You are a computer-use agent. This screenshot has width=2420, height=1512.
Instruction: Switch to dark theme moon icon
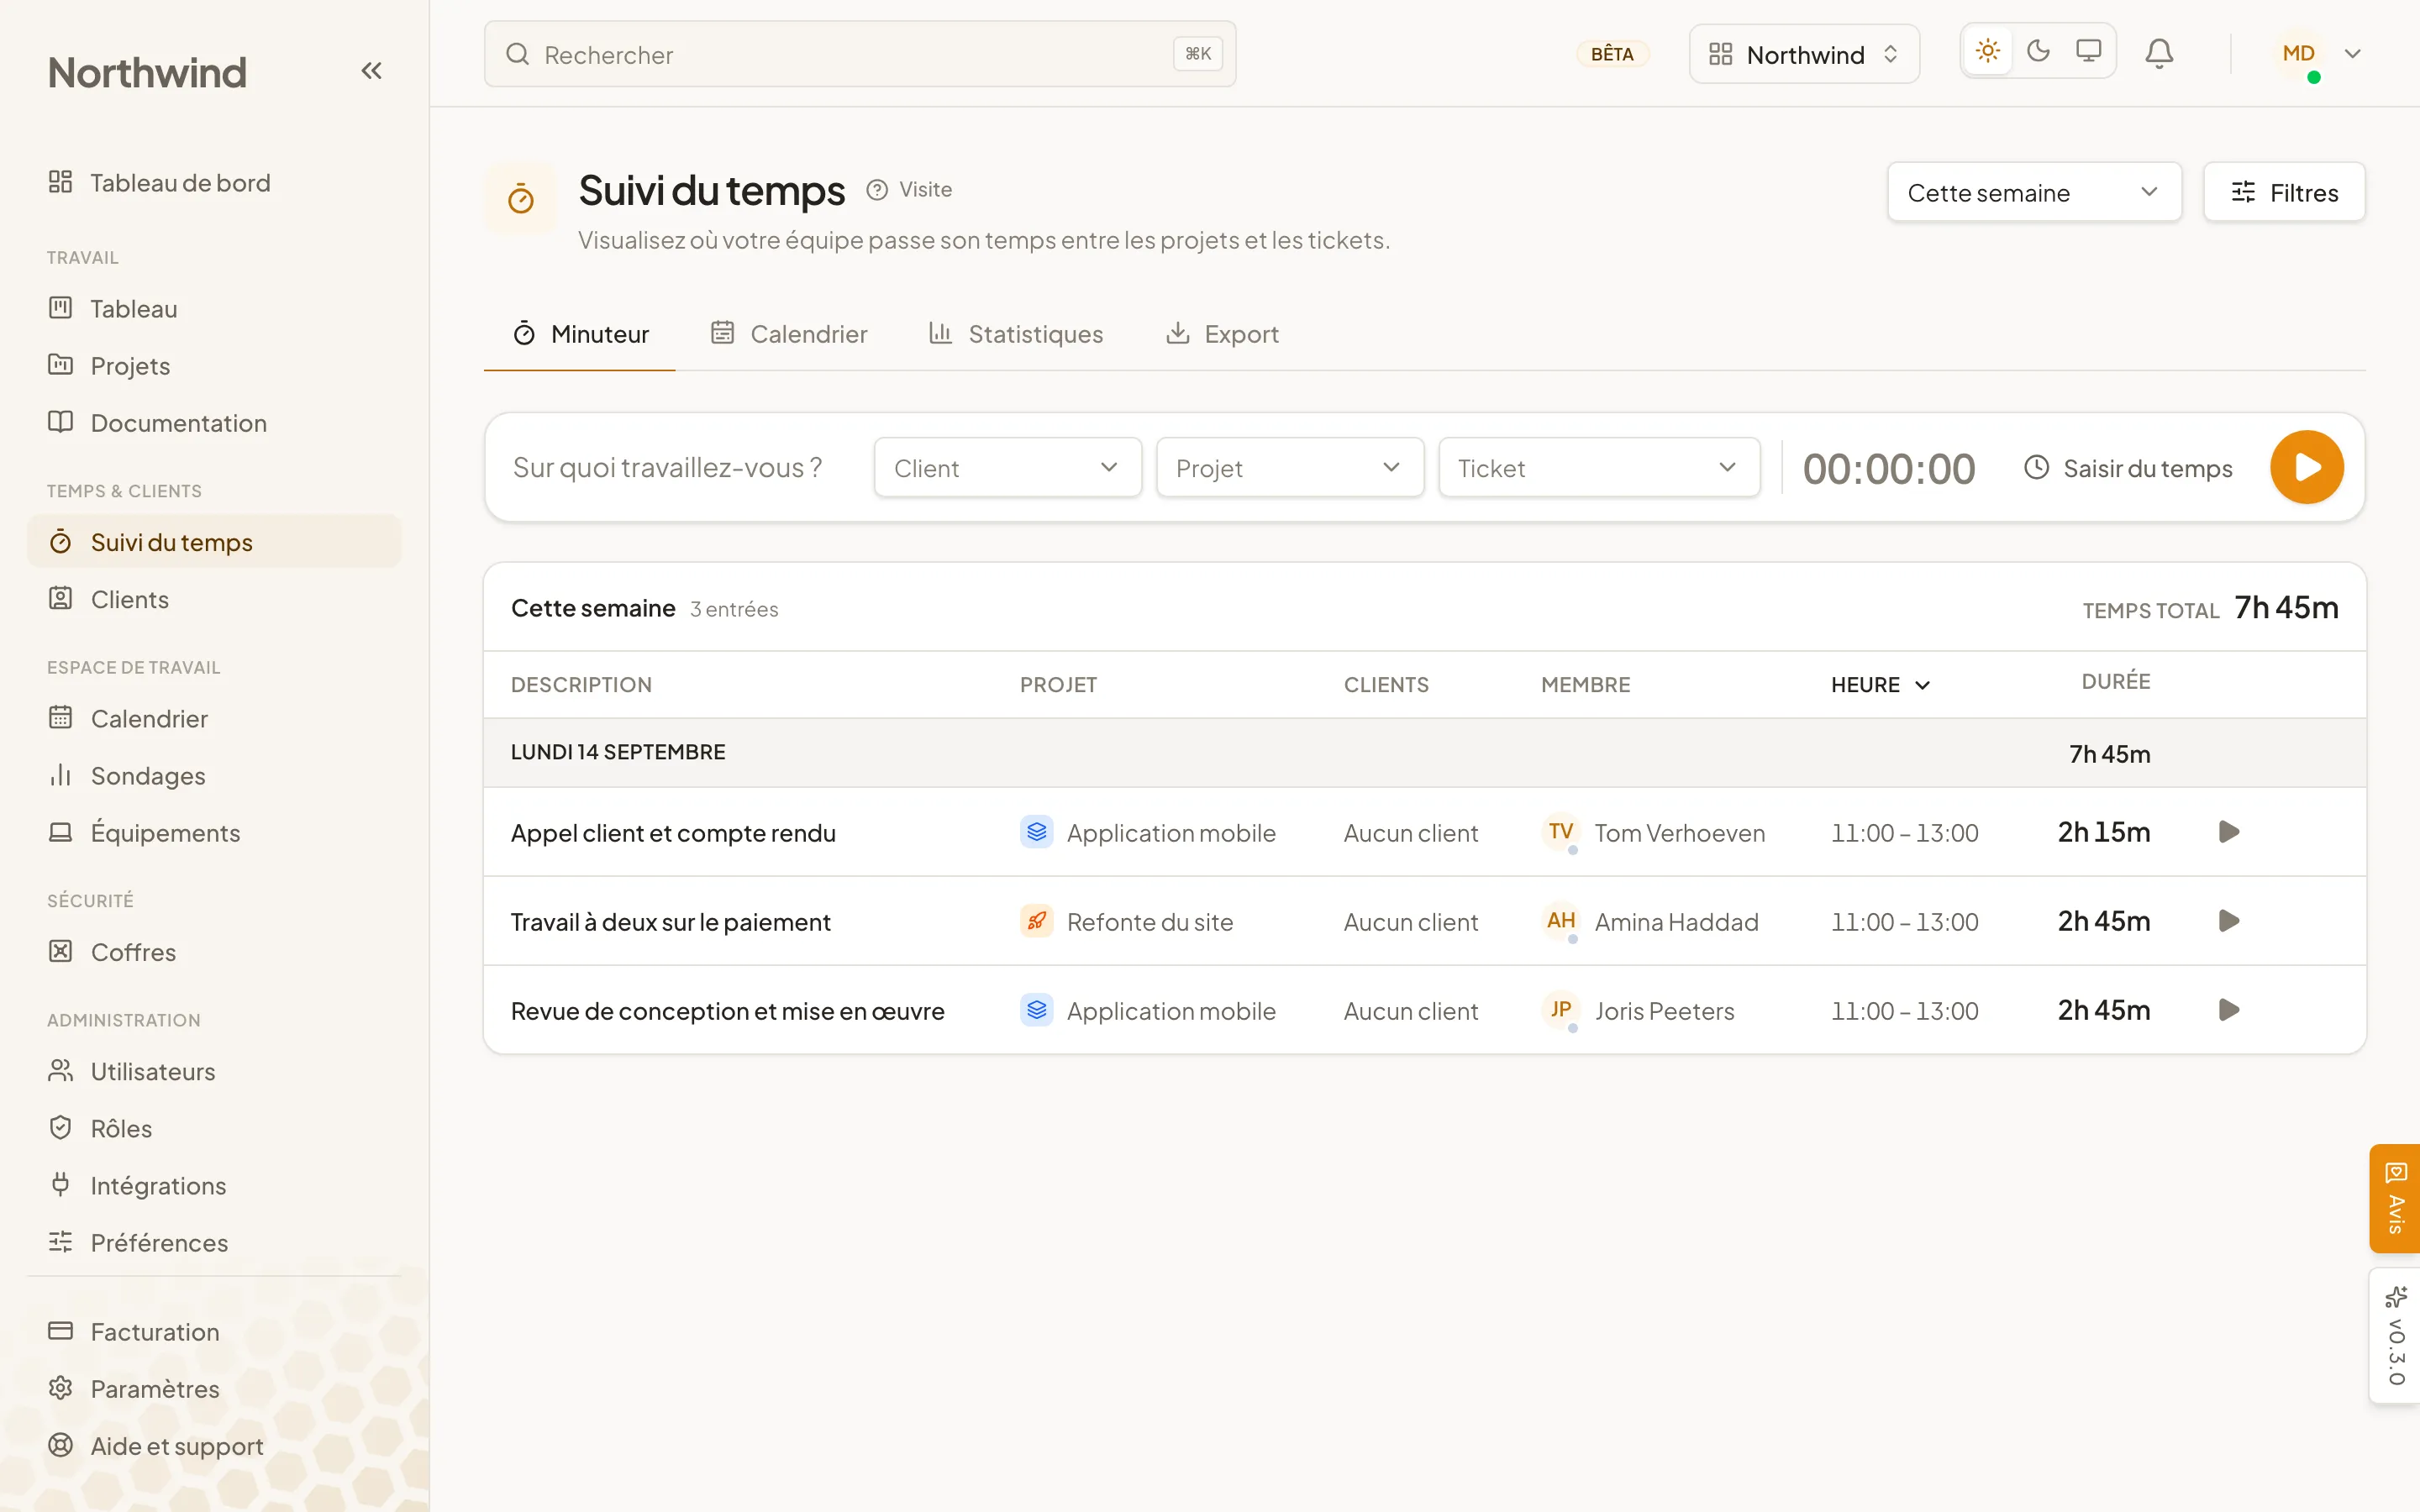coord(2038,51)
